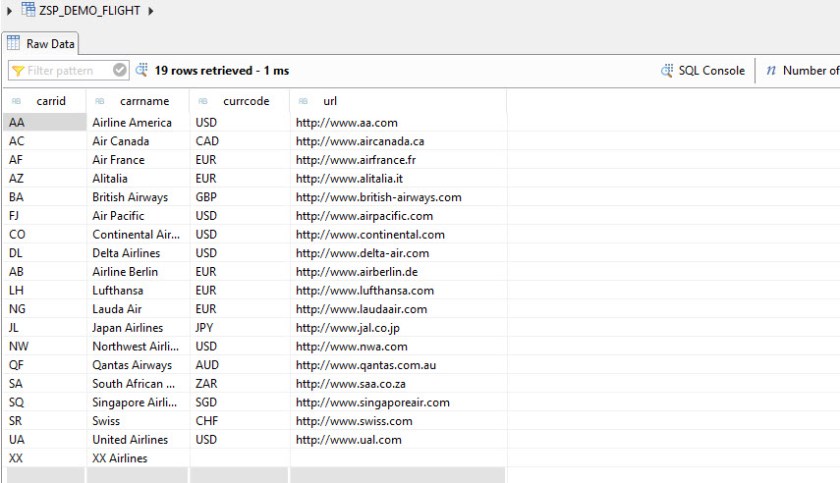Select the British Airways cell
This screenshot has width=840, height=483.
(138, 197)
